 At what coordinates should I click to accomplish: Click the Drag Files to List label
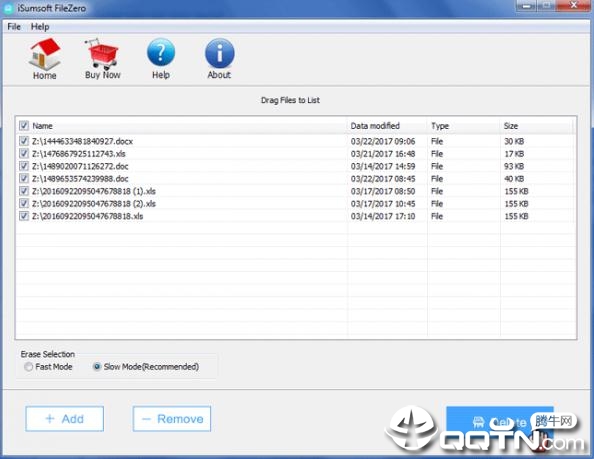click(x=290, y=100)
